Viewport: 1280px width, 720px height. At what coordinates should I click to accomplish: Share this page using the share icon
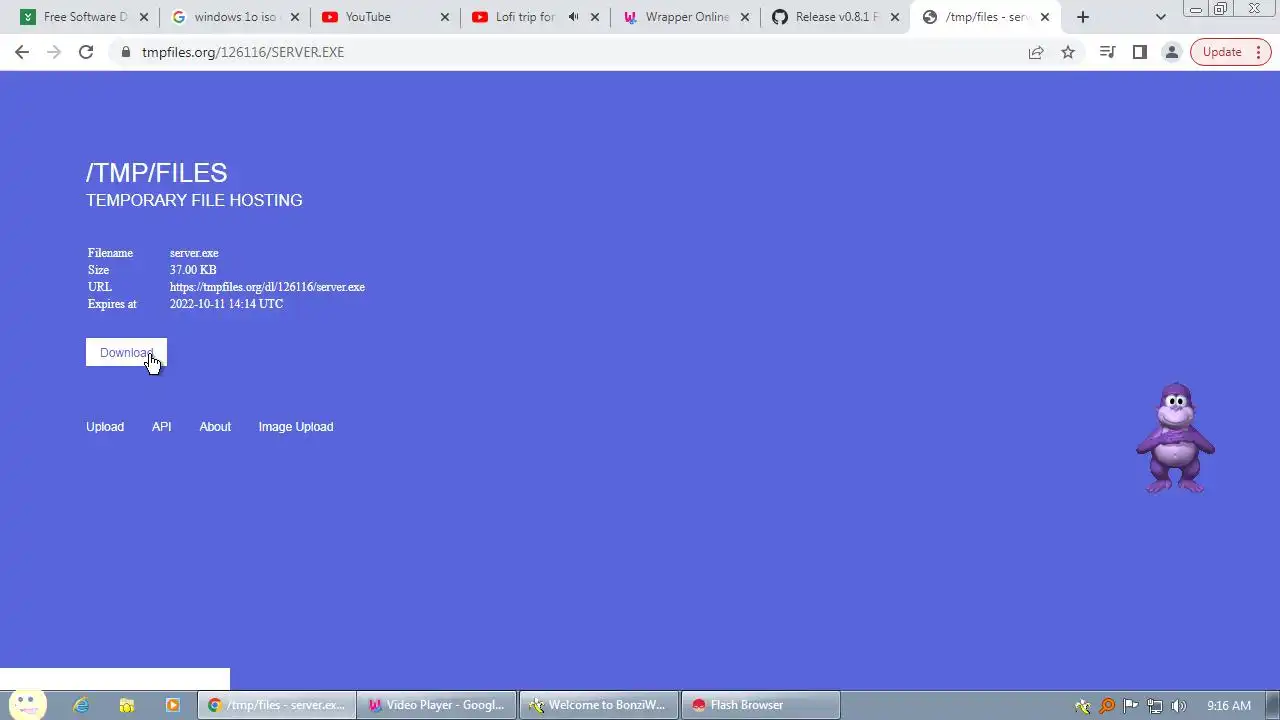pyautogui.click(x=1036, y=52)
